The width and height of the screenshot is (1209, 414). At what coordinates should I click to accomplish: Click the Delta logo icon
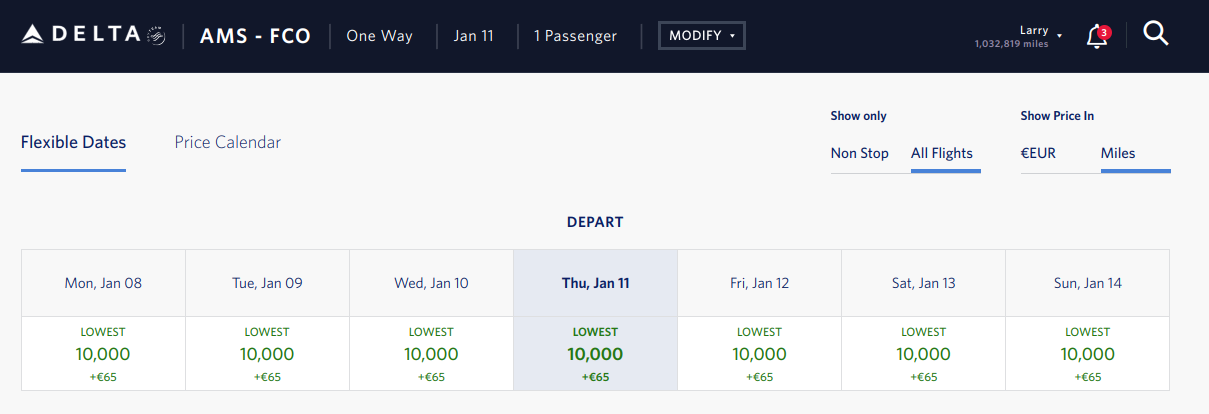pyautogui.click(x=33, y=36)
